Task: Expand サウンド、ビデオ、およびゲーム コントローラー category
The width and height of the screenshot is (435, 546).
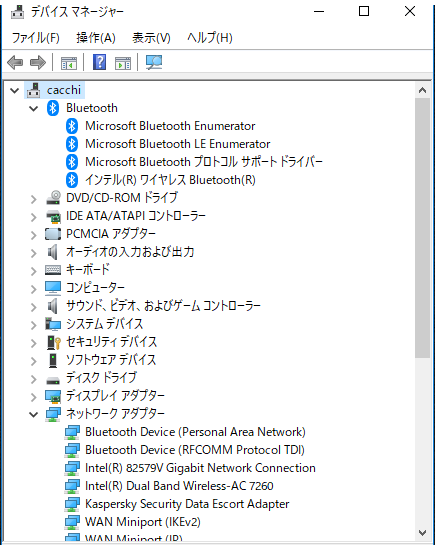Action: (33, 307)
